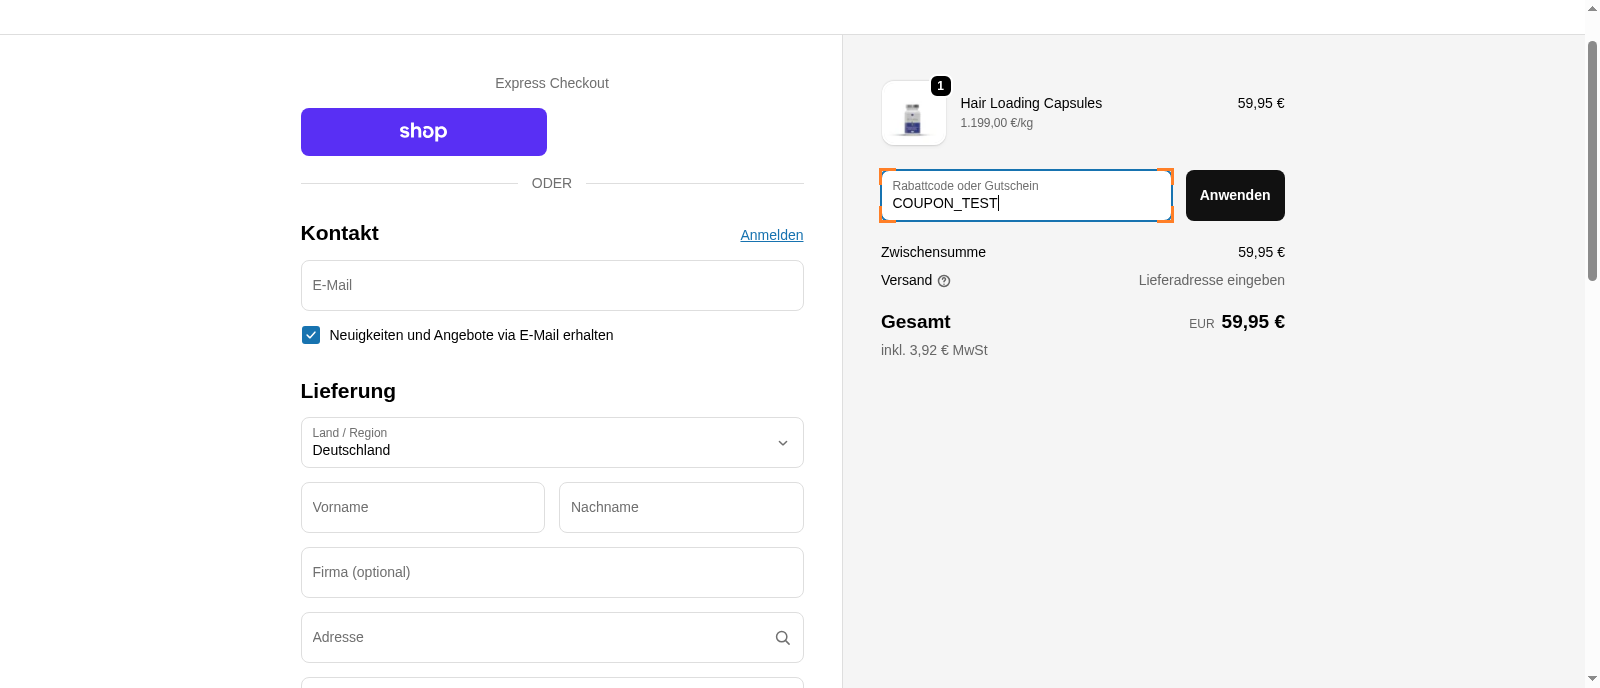Viewport: 1600px width, 688px height.
Task: Click the scrollbar down arrow
Action: (1592, 679)
